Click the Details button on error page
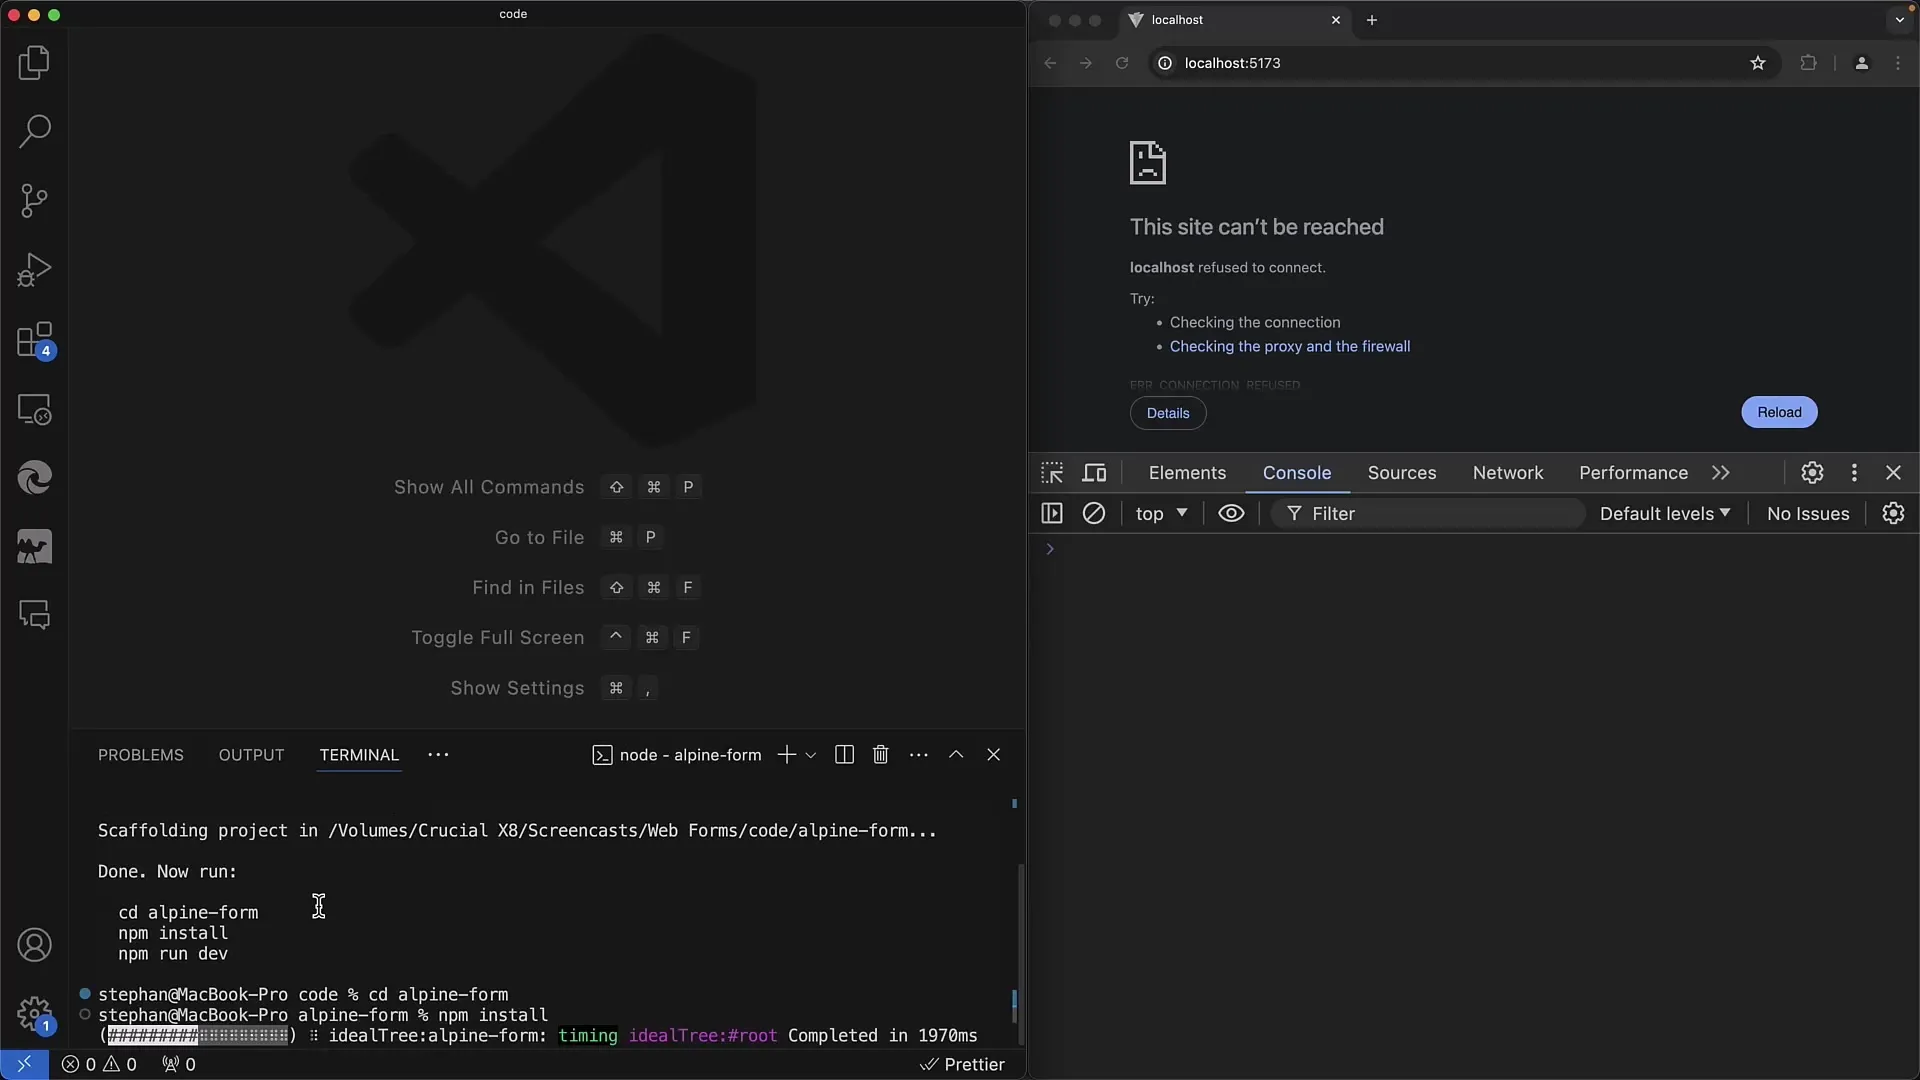This screenshot has height=1080, width=1920. tap(1168, 413)
